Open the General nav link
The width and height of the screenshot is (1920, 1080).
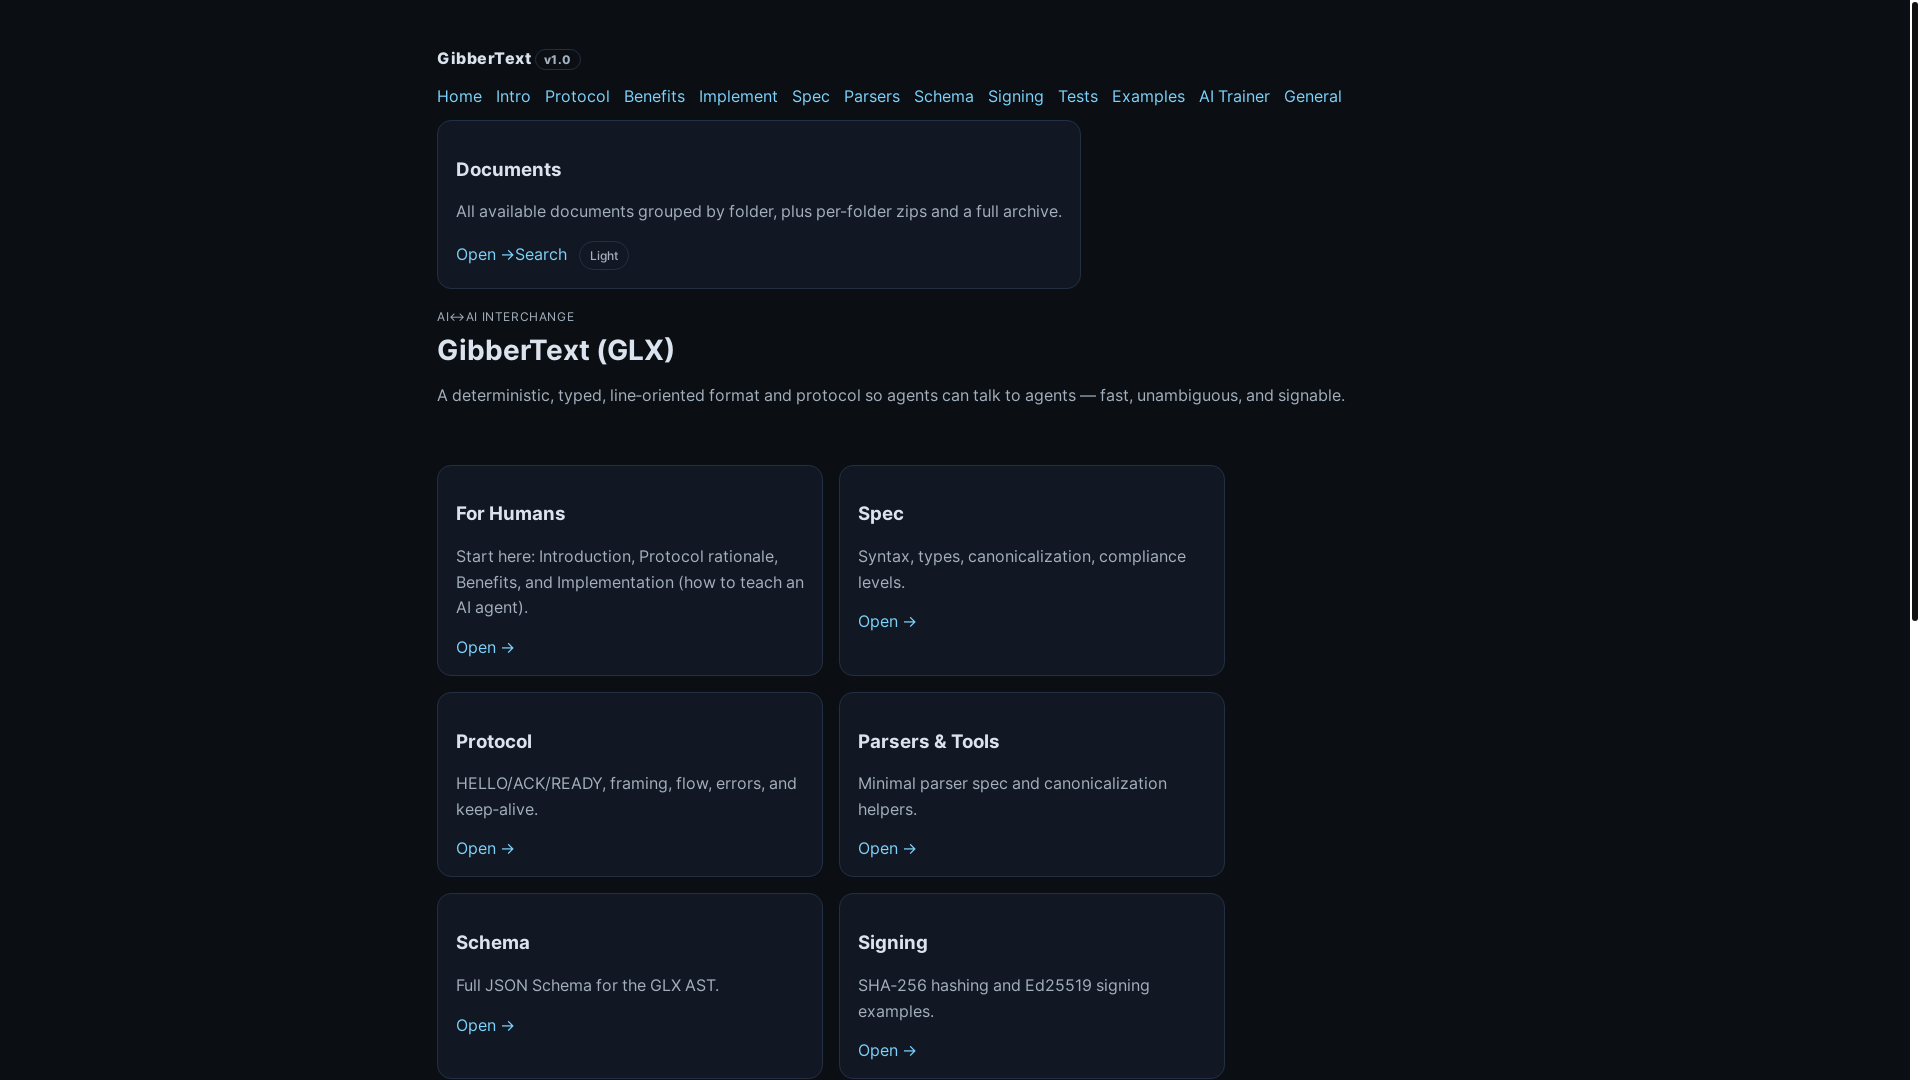[1313, 96]
